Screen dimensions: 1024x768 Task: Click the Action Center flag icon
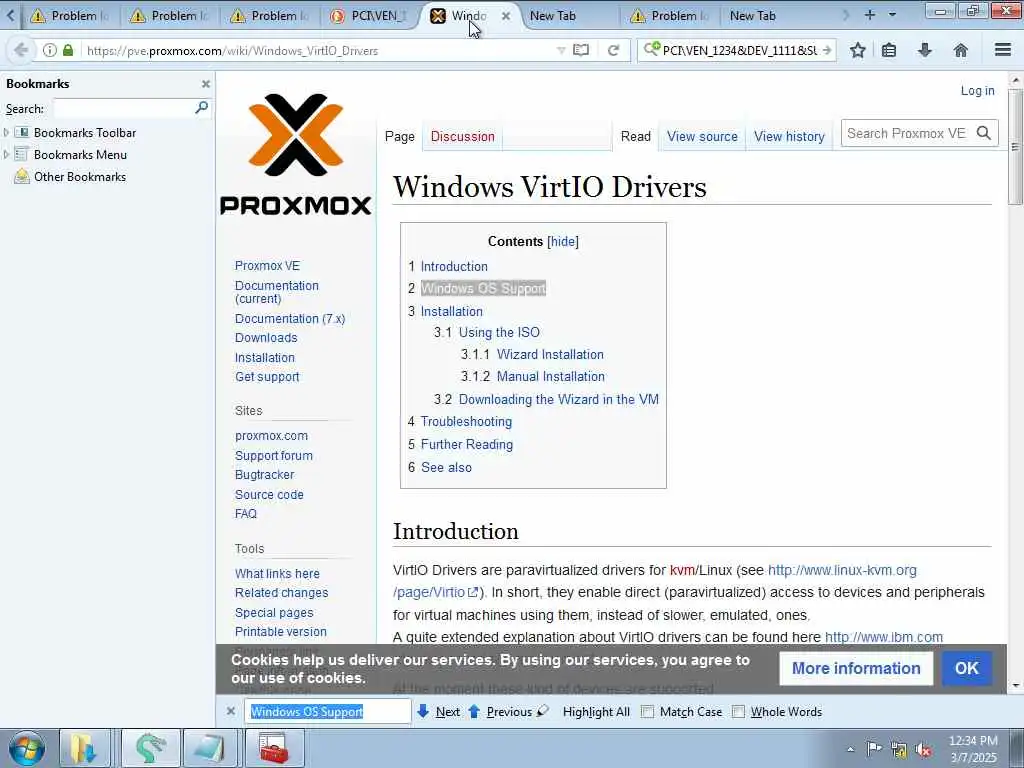click(874, 749)
